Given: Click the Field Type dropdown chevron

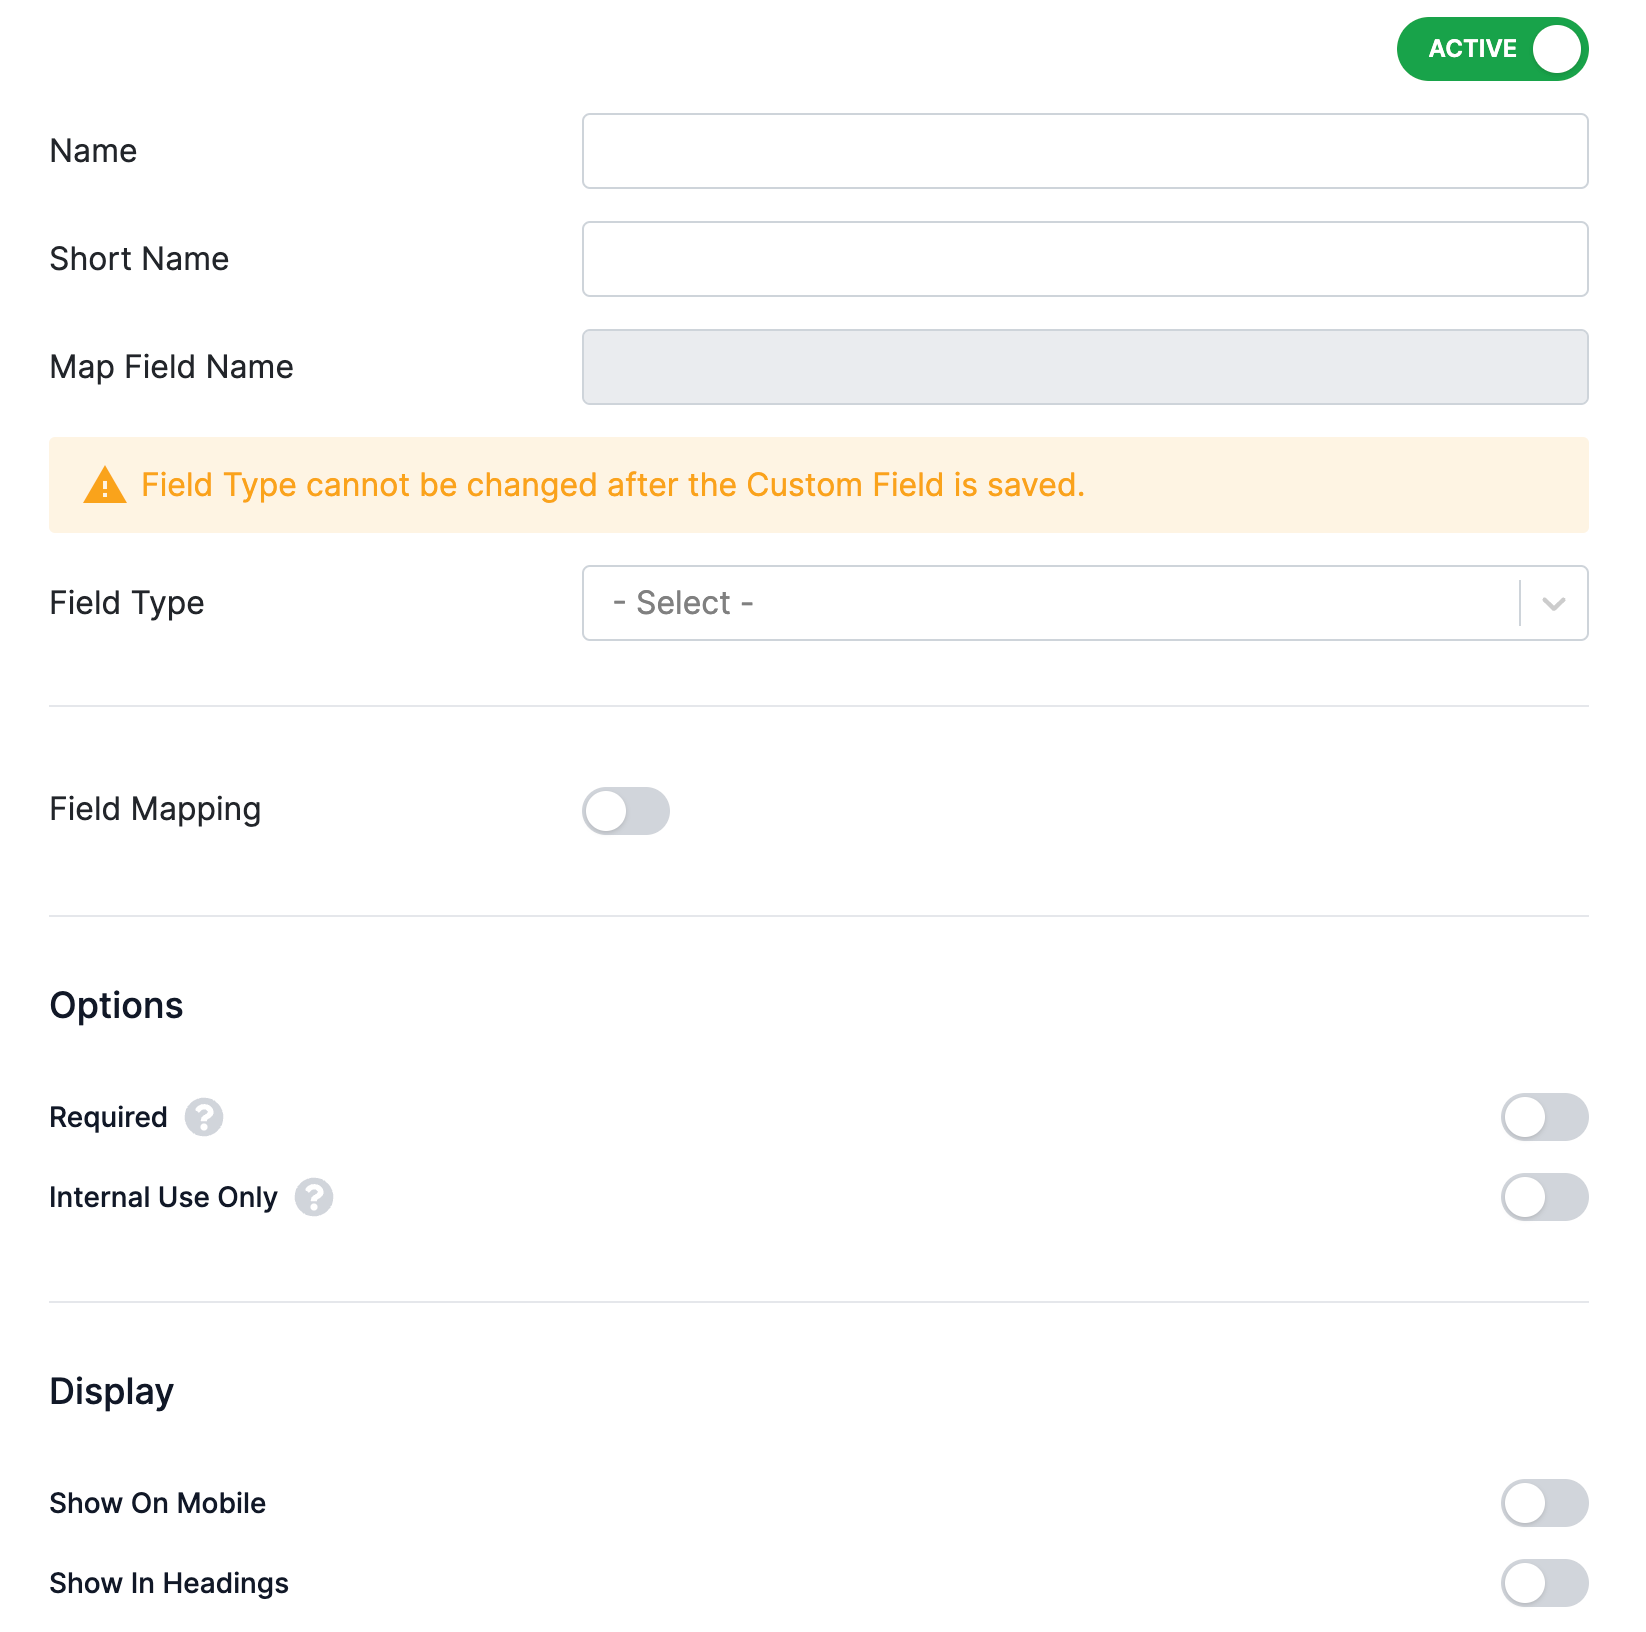Looking at the screenshot, I should 1553,602.
